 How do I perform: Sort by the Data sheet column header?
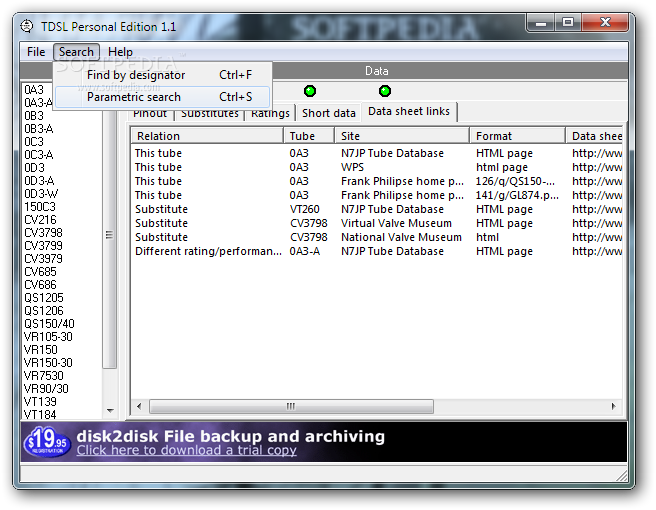(594, 136)
